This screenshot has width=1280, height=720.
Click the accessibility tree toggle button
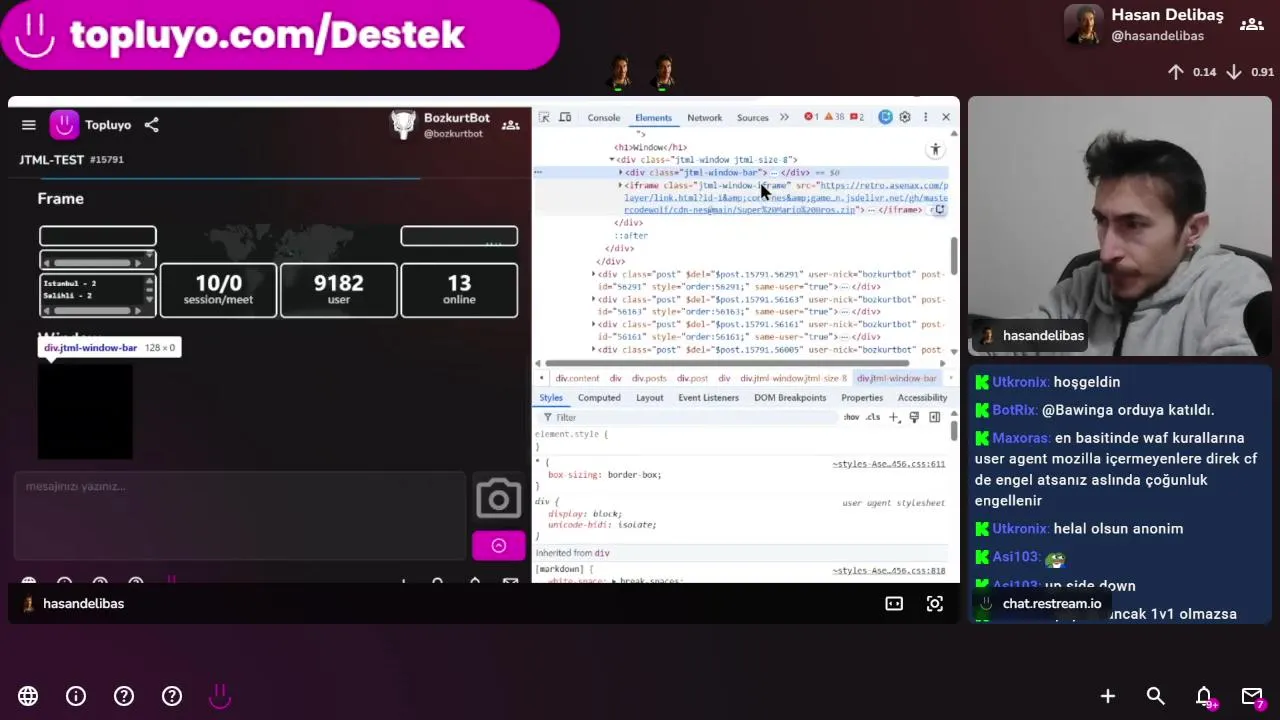[935, 150]
